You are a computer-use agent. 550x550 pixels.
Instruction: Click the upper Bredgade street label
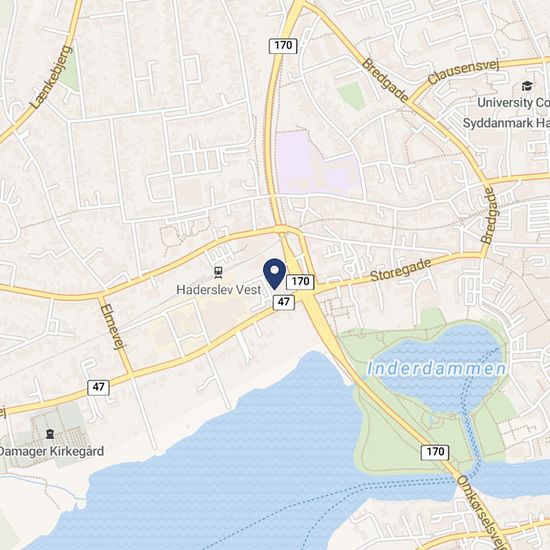385,80
